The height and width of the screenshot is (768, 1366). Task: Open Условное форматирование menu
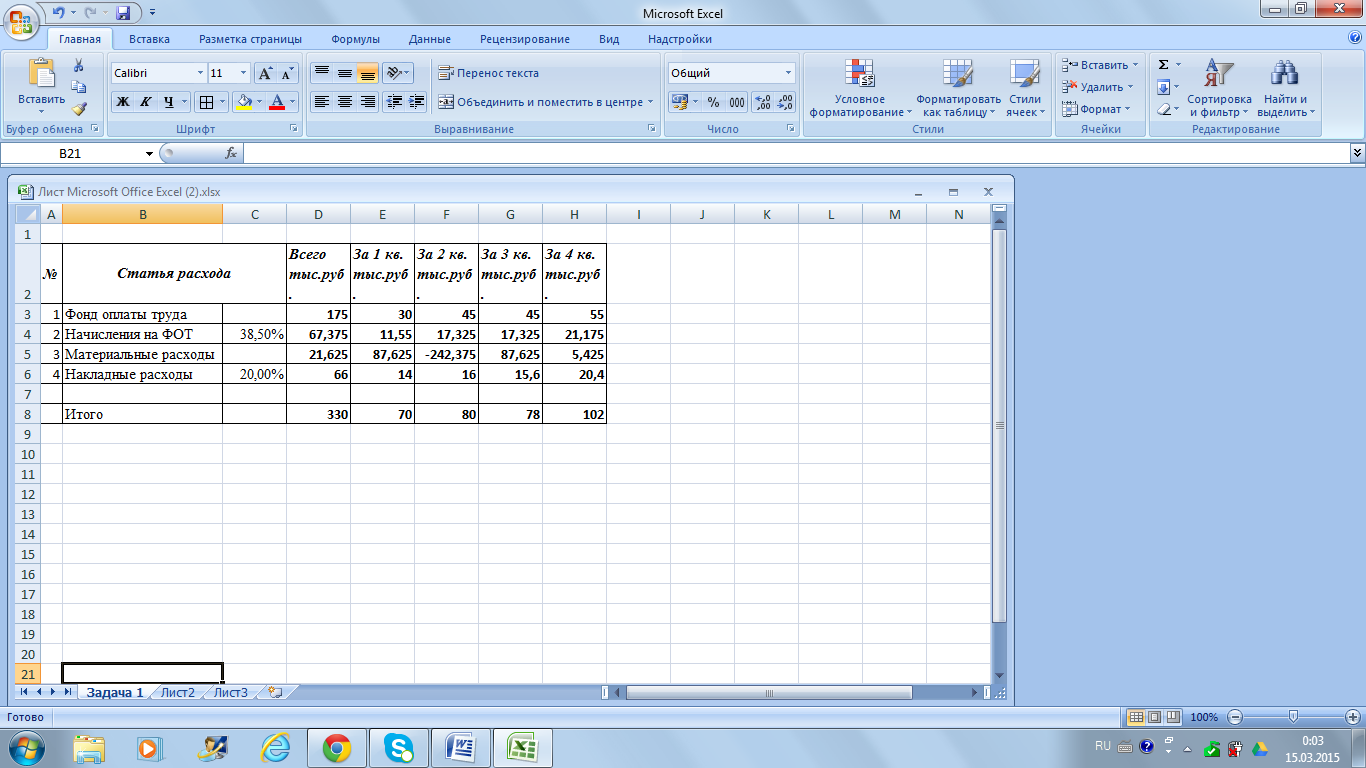coord(860,88)
